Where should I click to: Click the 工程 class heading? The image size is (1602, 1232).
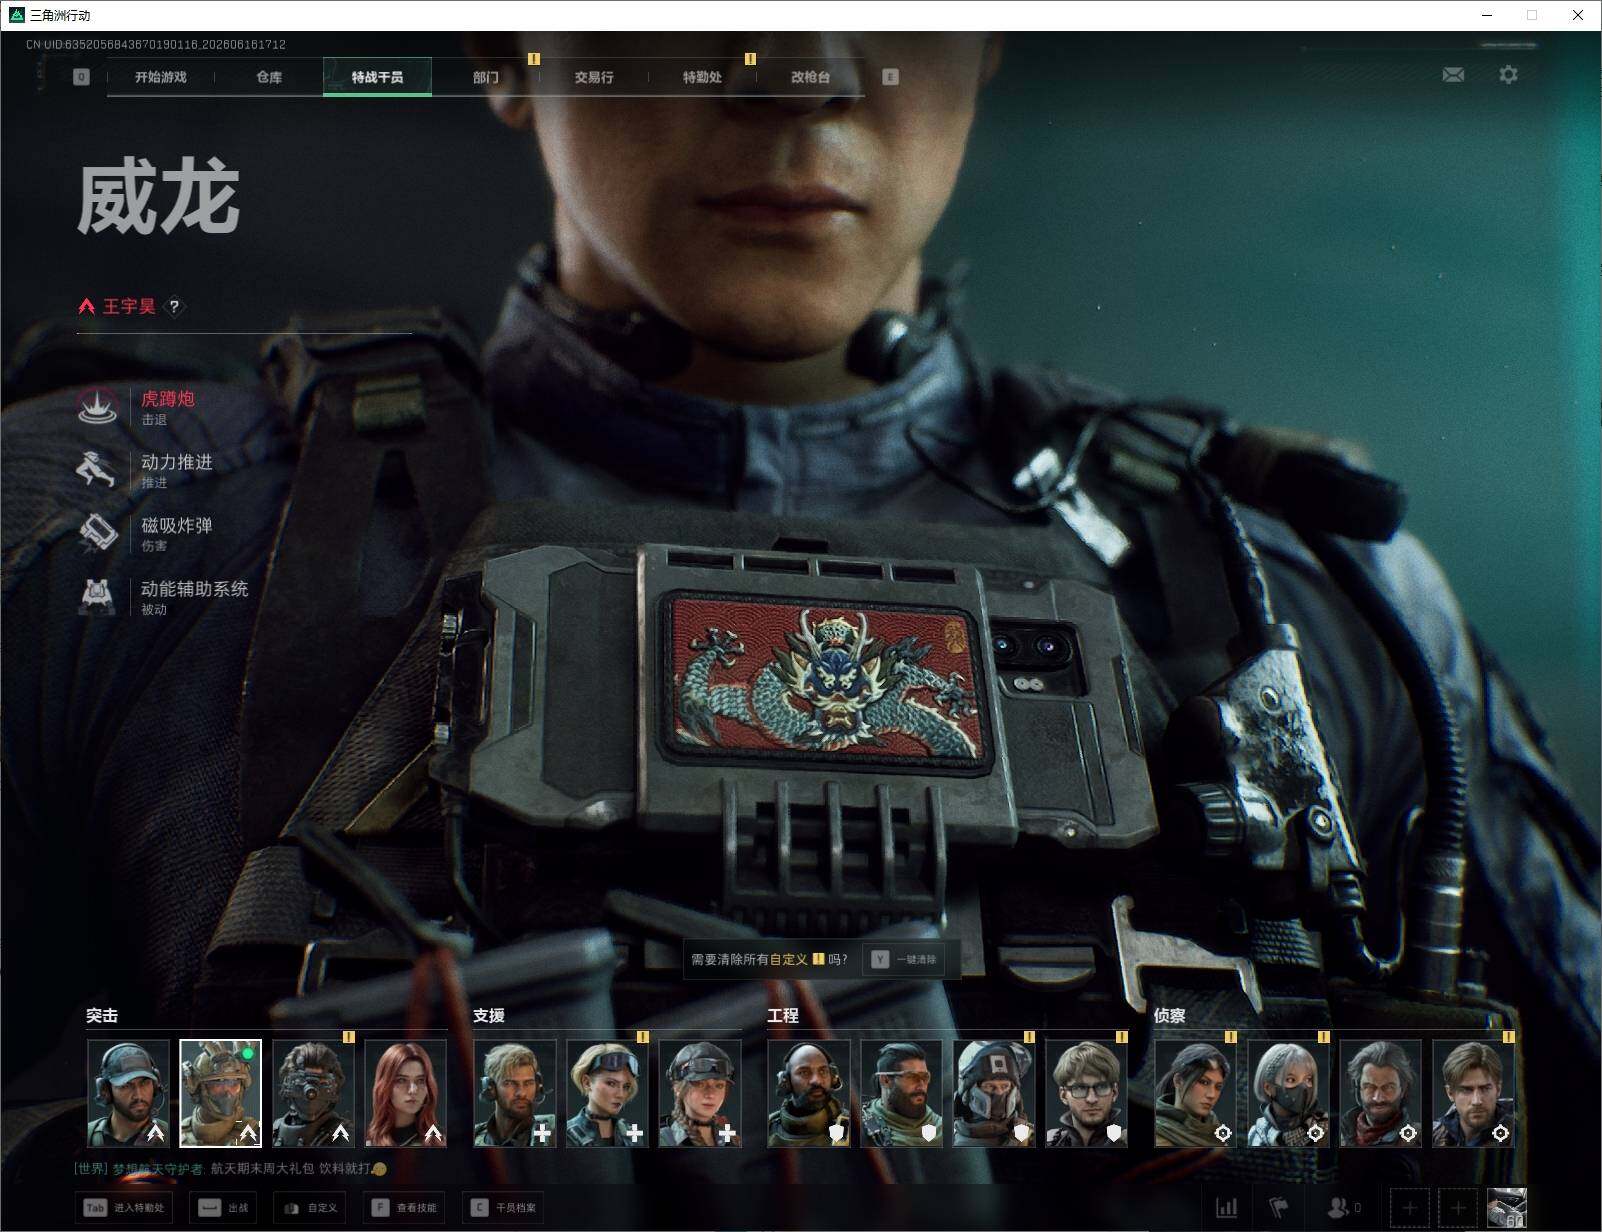click(783, 1016)
